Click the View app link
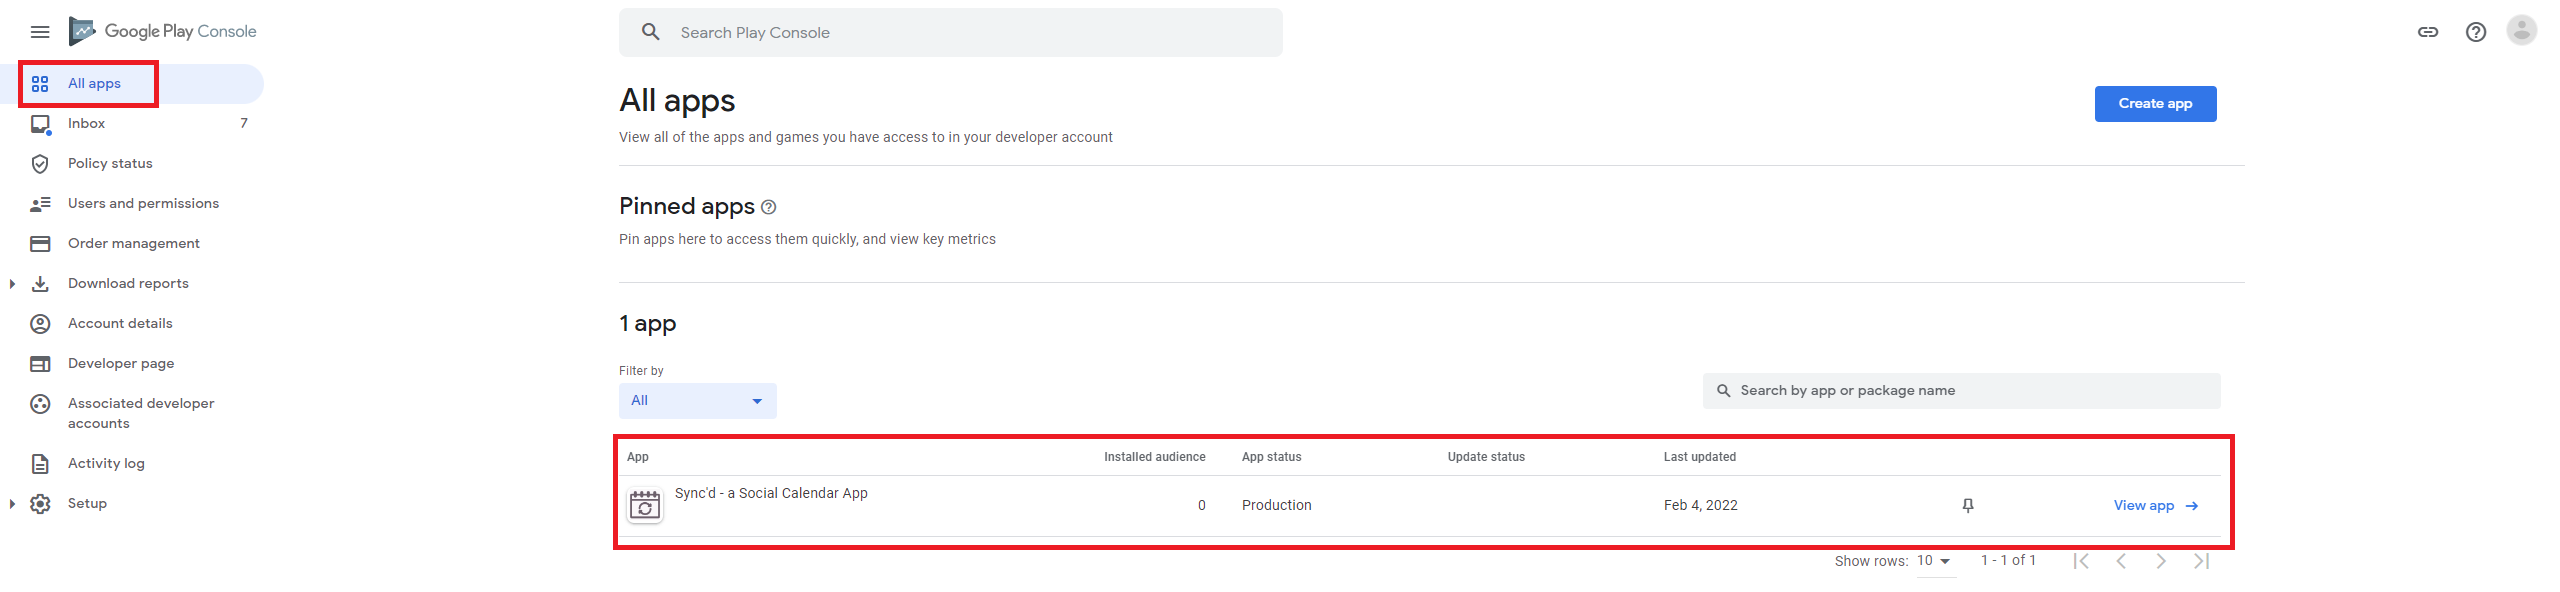 coord(2156,506)
